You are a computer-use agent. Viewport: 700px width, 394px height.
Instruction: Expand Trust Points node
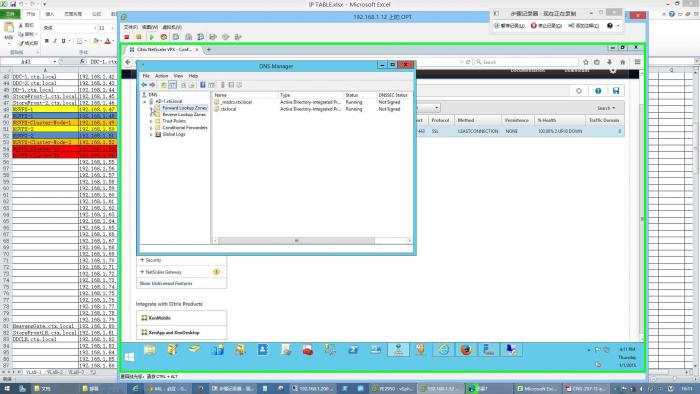(x=151, y=121)
